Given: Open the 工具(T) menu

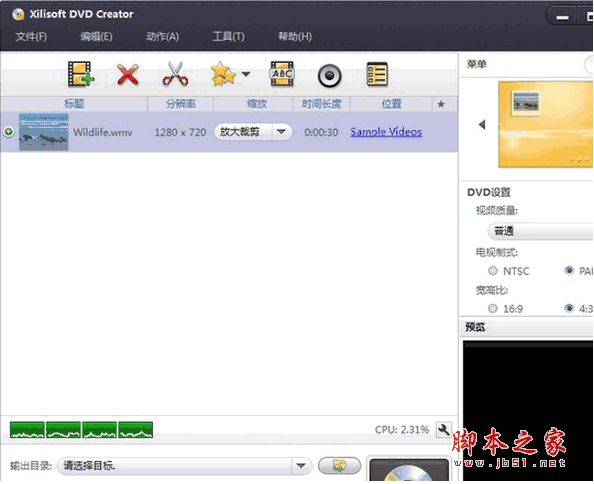Looking at the screenshot, I should (228, 36).
